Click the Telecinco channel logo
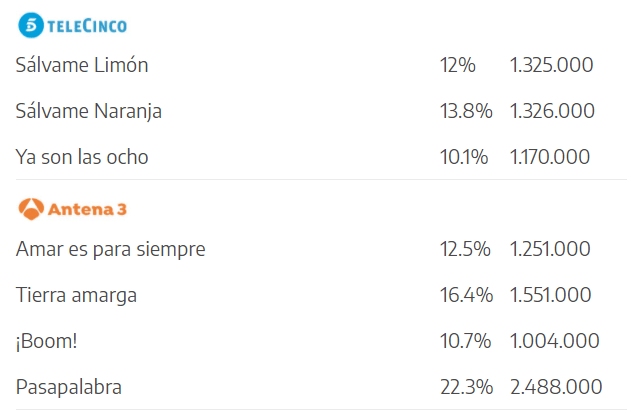This screenshot has height=411, width=627. pos(73,25)
